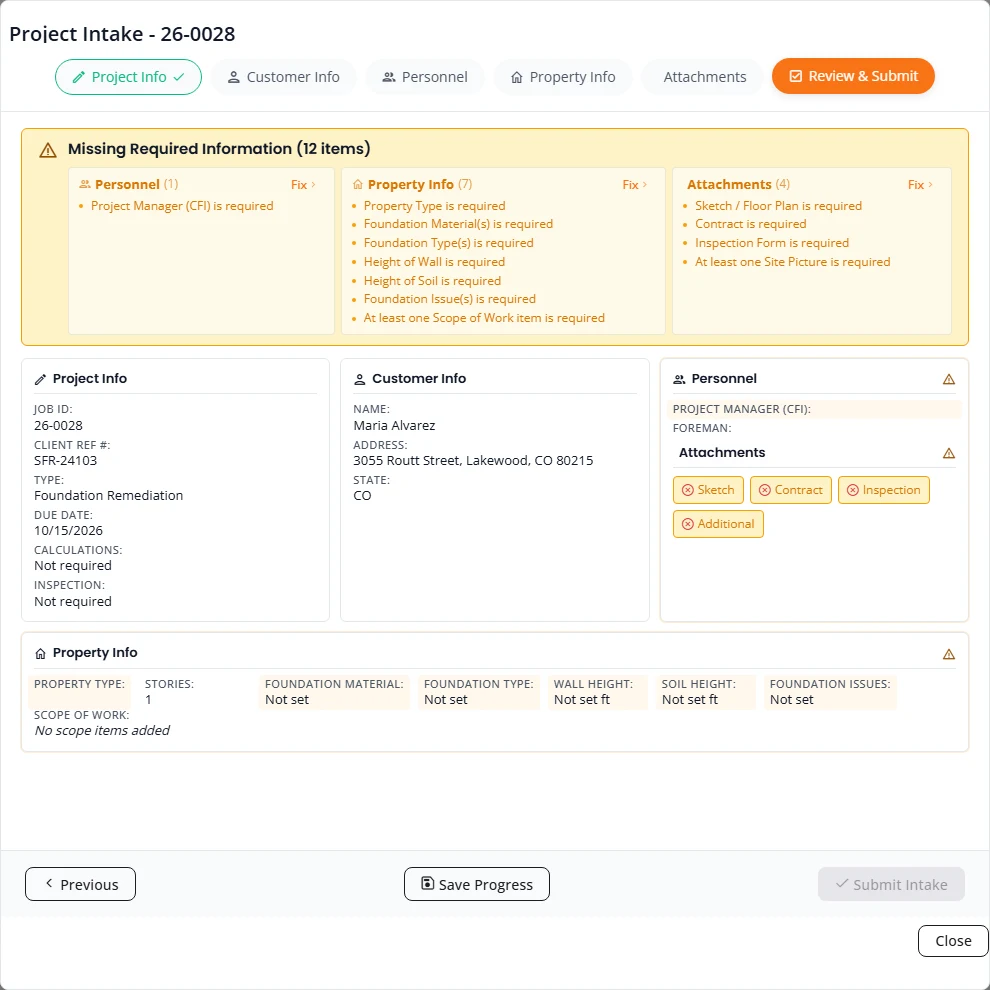This screenshot has height=990, width=990.
Task: Click 'Contract is required' message
Action: (750, 224)
